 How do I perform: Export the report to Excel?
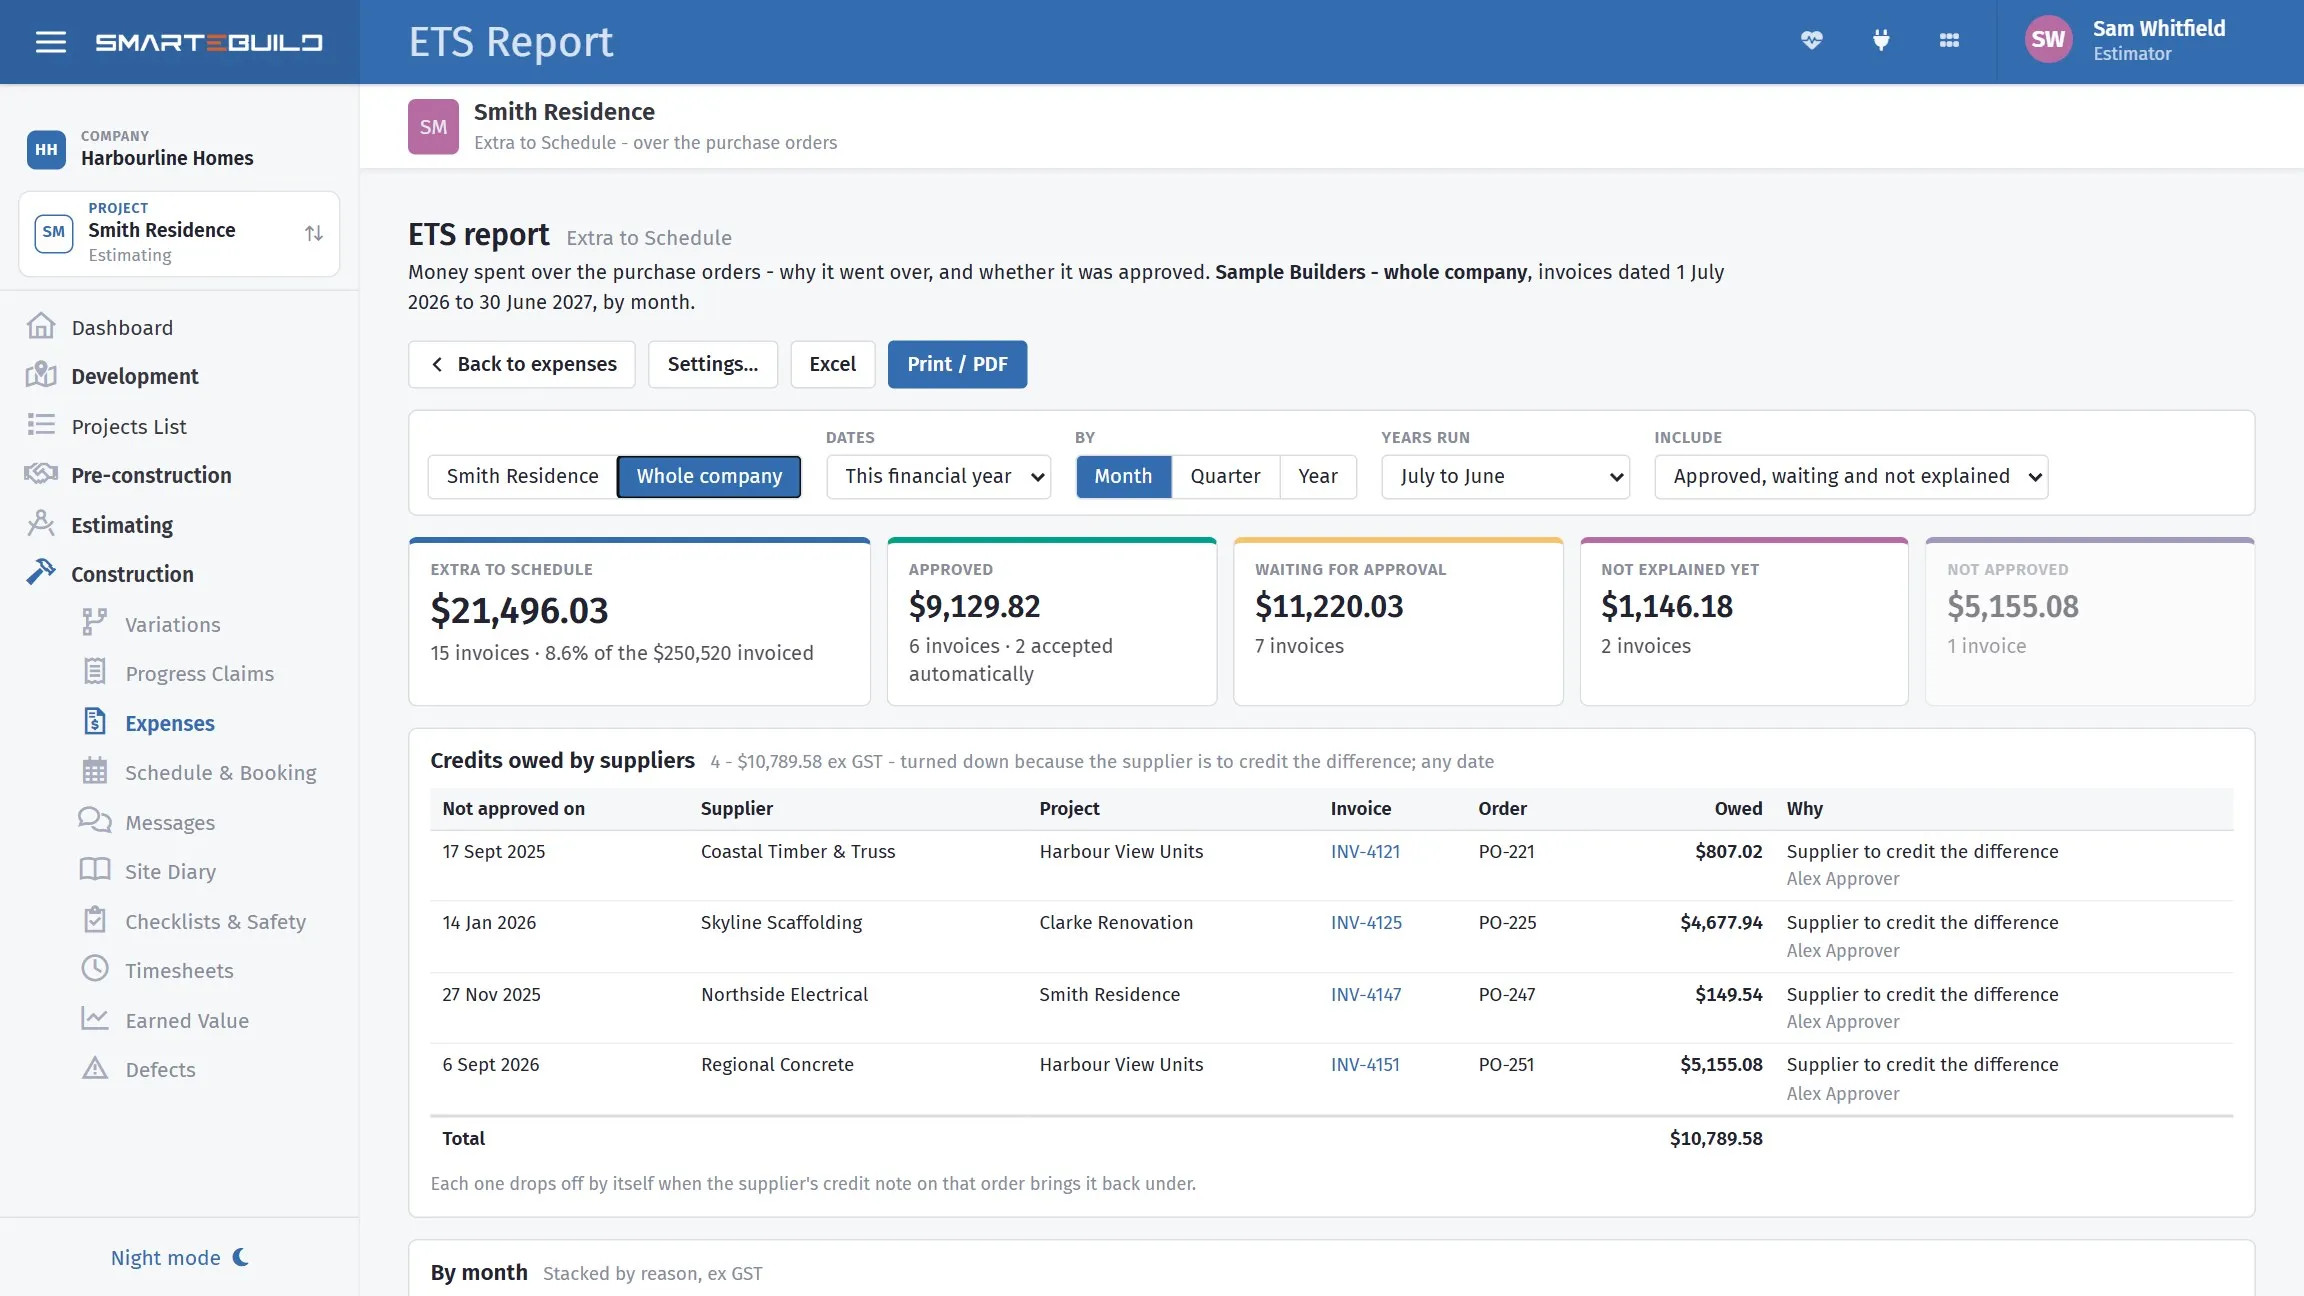click(x=833, y=365)
